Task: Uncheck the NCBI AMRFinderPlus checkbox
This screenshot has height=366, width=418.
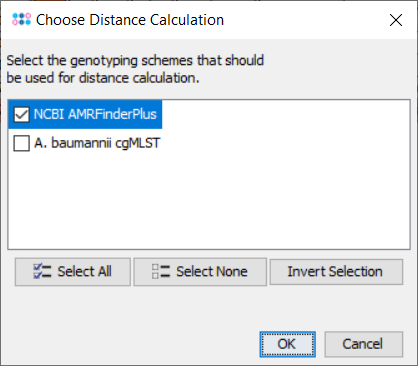Action: [22, 114]
